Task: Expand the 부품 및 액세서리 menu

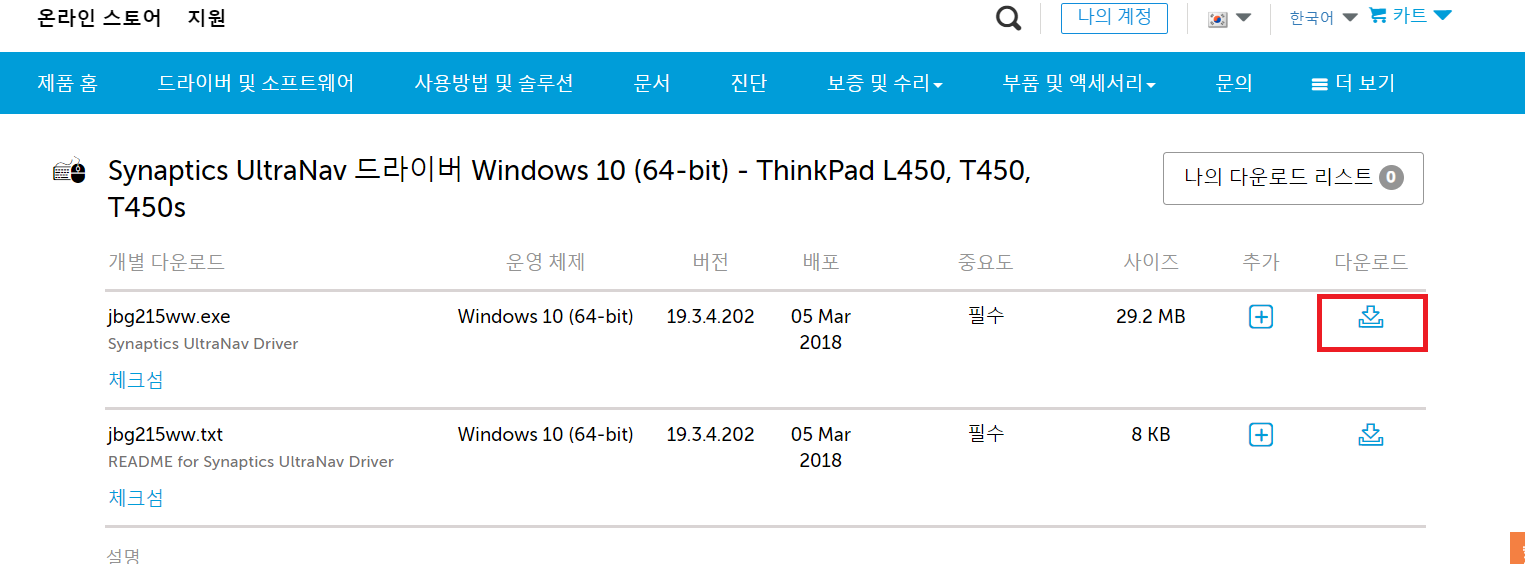Action: 1079,84
